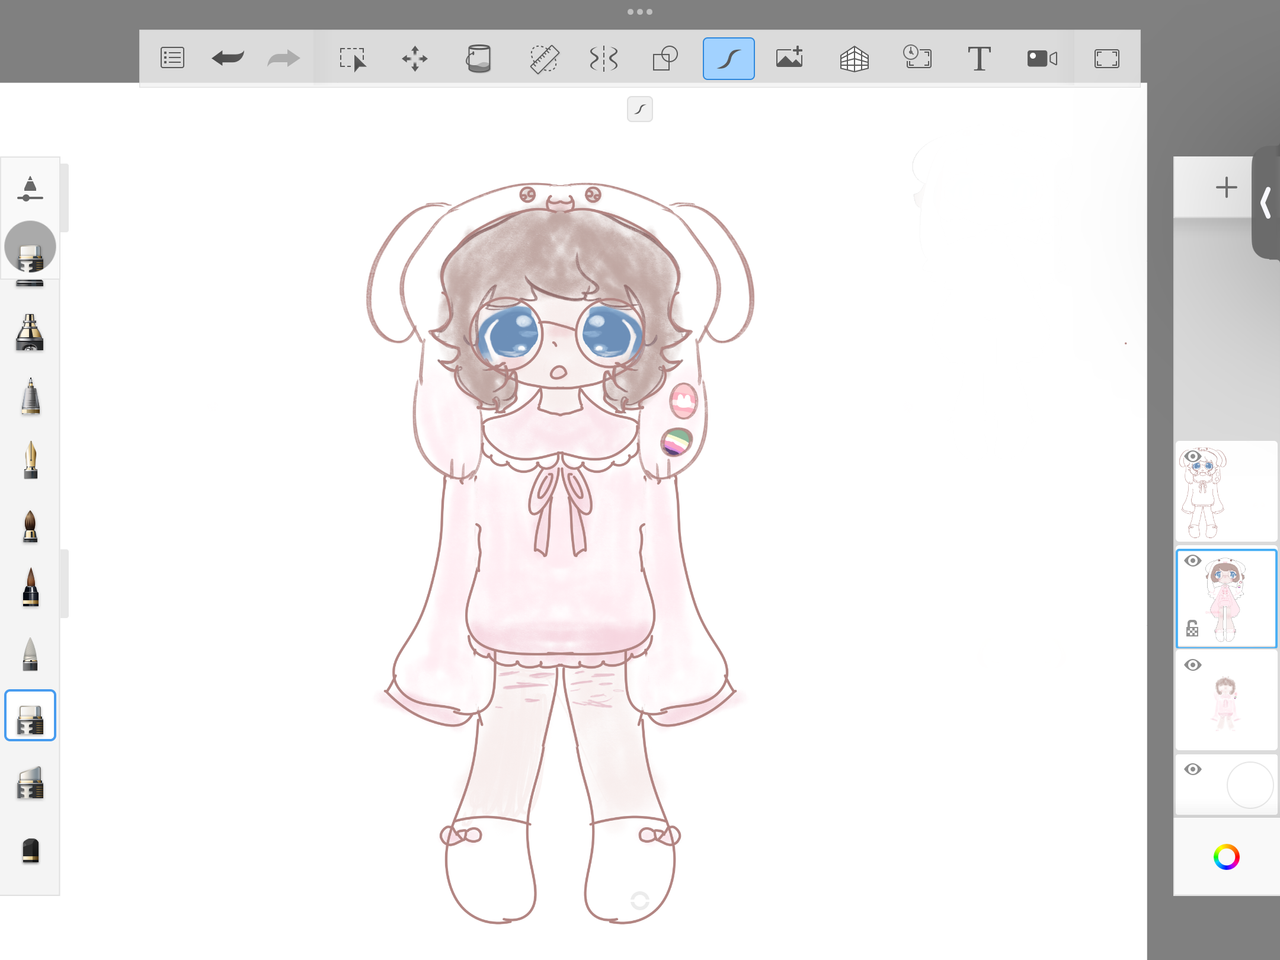Select the Text tool
This screenshot has height=960, width=1280.
click(x=979, y=59)
